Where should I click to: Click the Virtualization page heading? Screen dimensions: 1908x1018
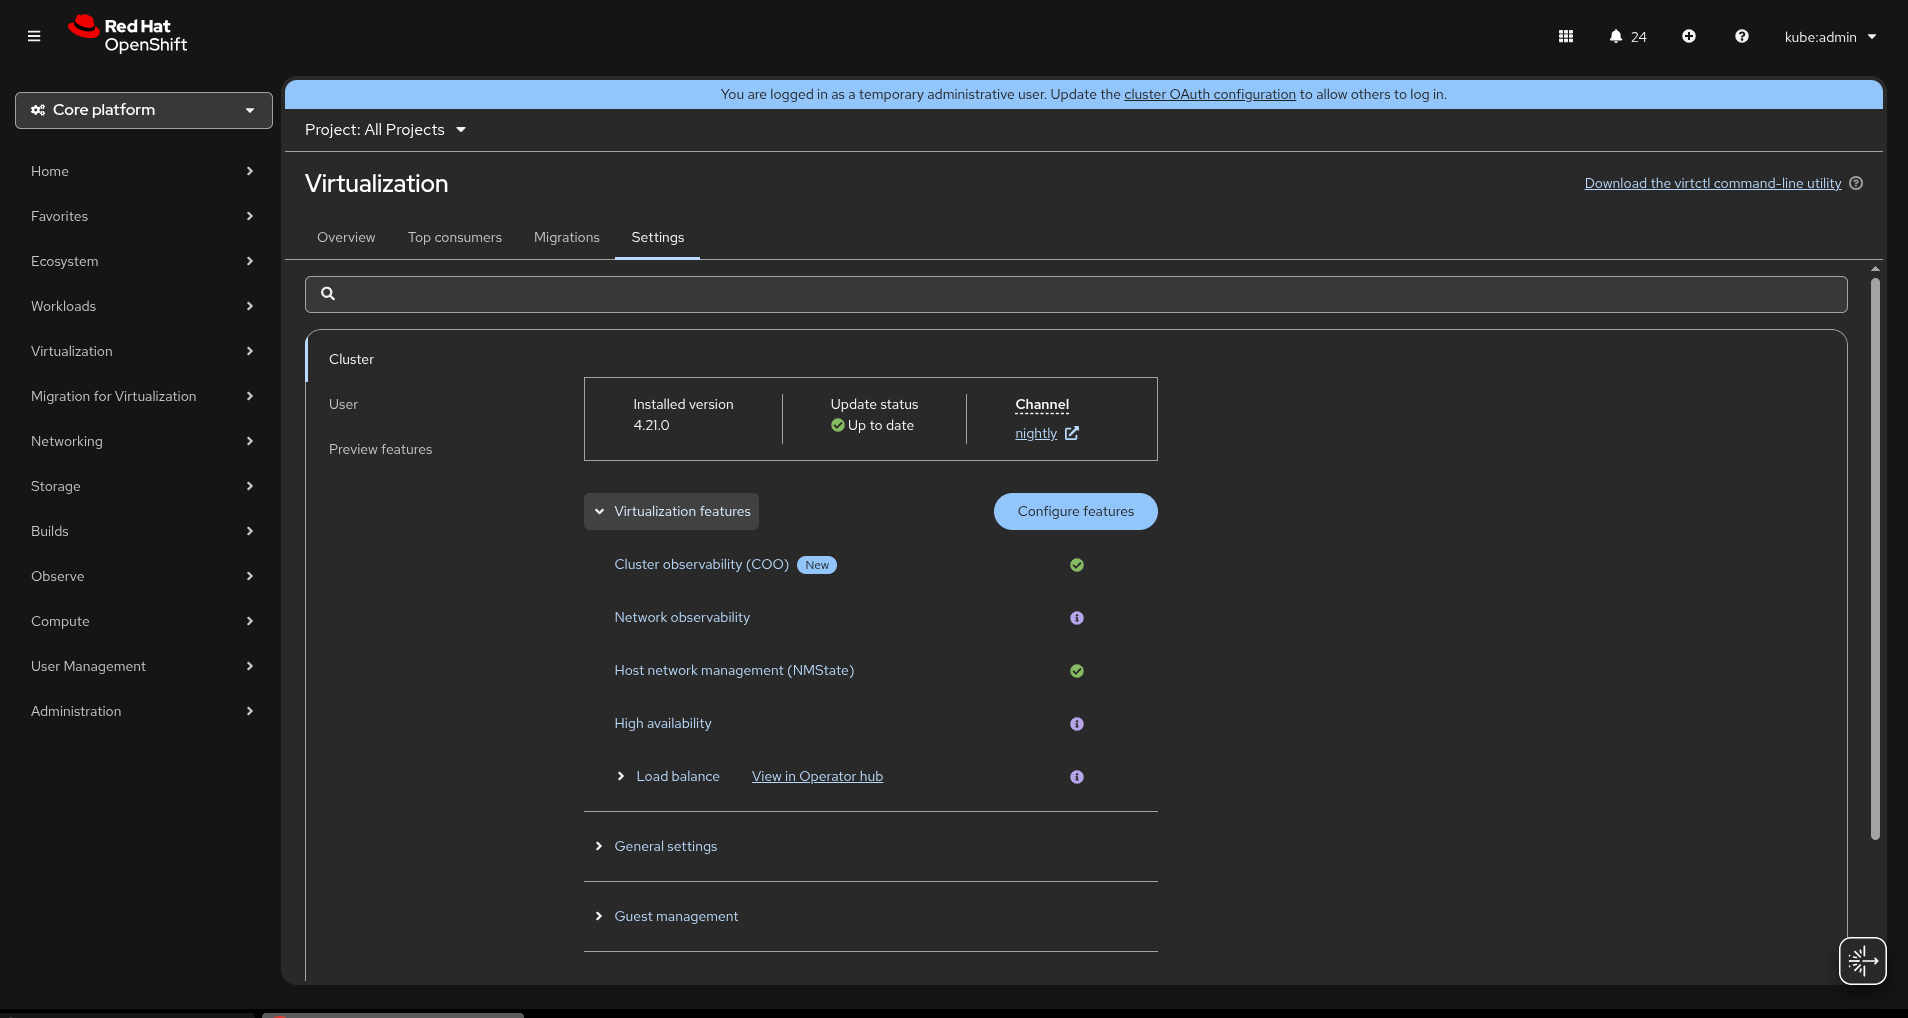pos(376,183)
